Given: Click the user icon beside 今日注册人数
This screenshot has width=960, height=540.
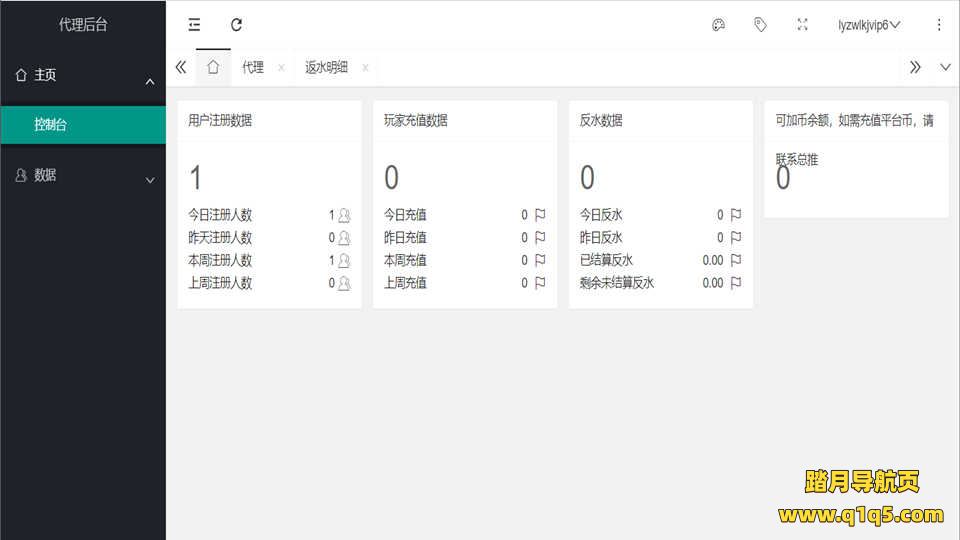Looking at the screenshot, I should click(x=344, y=215).
